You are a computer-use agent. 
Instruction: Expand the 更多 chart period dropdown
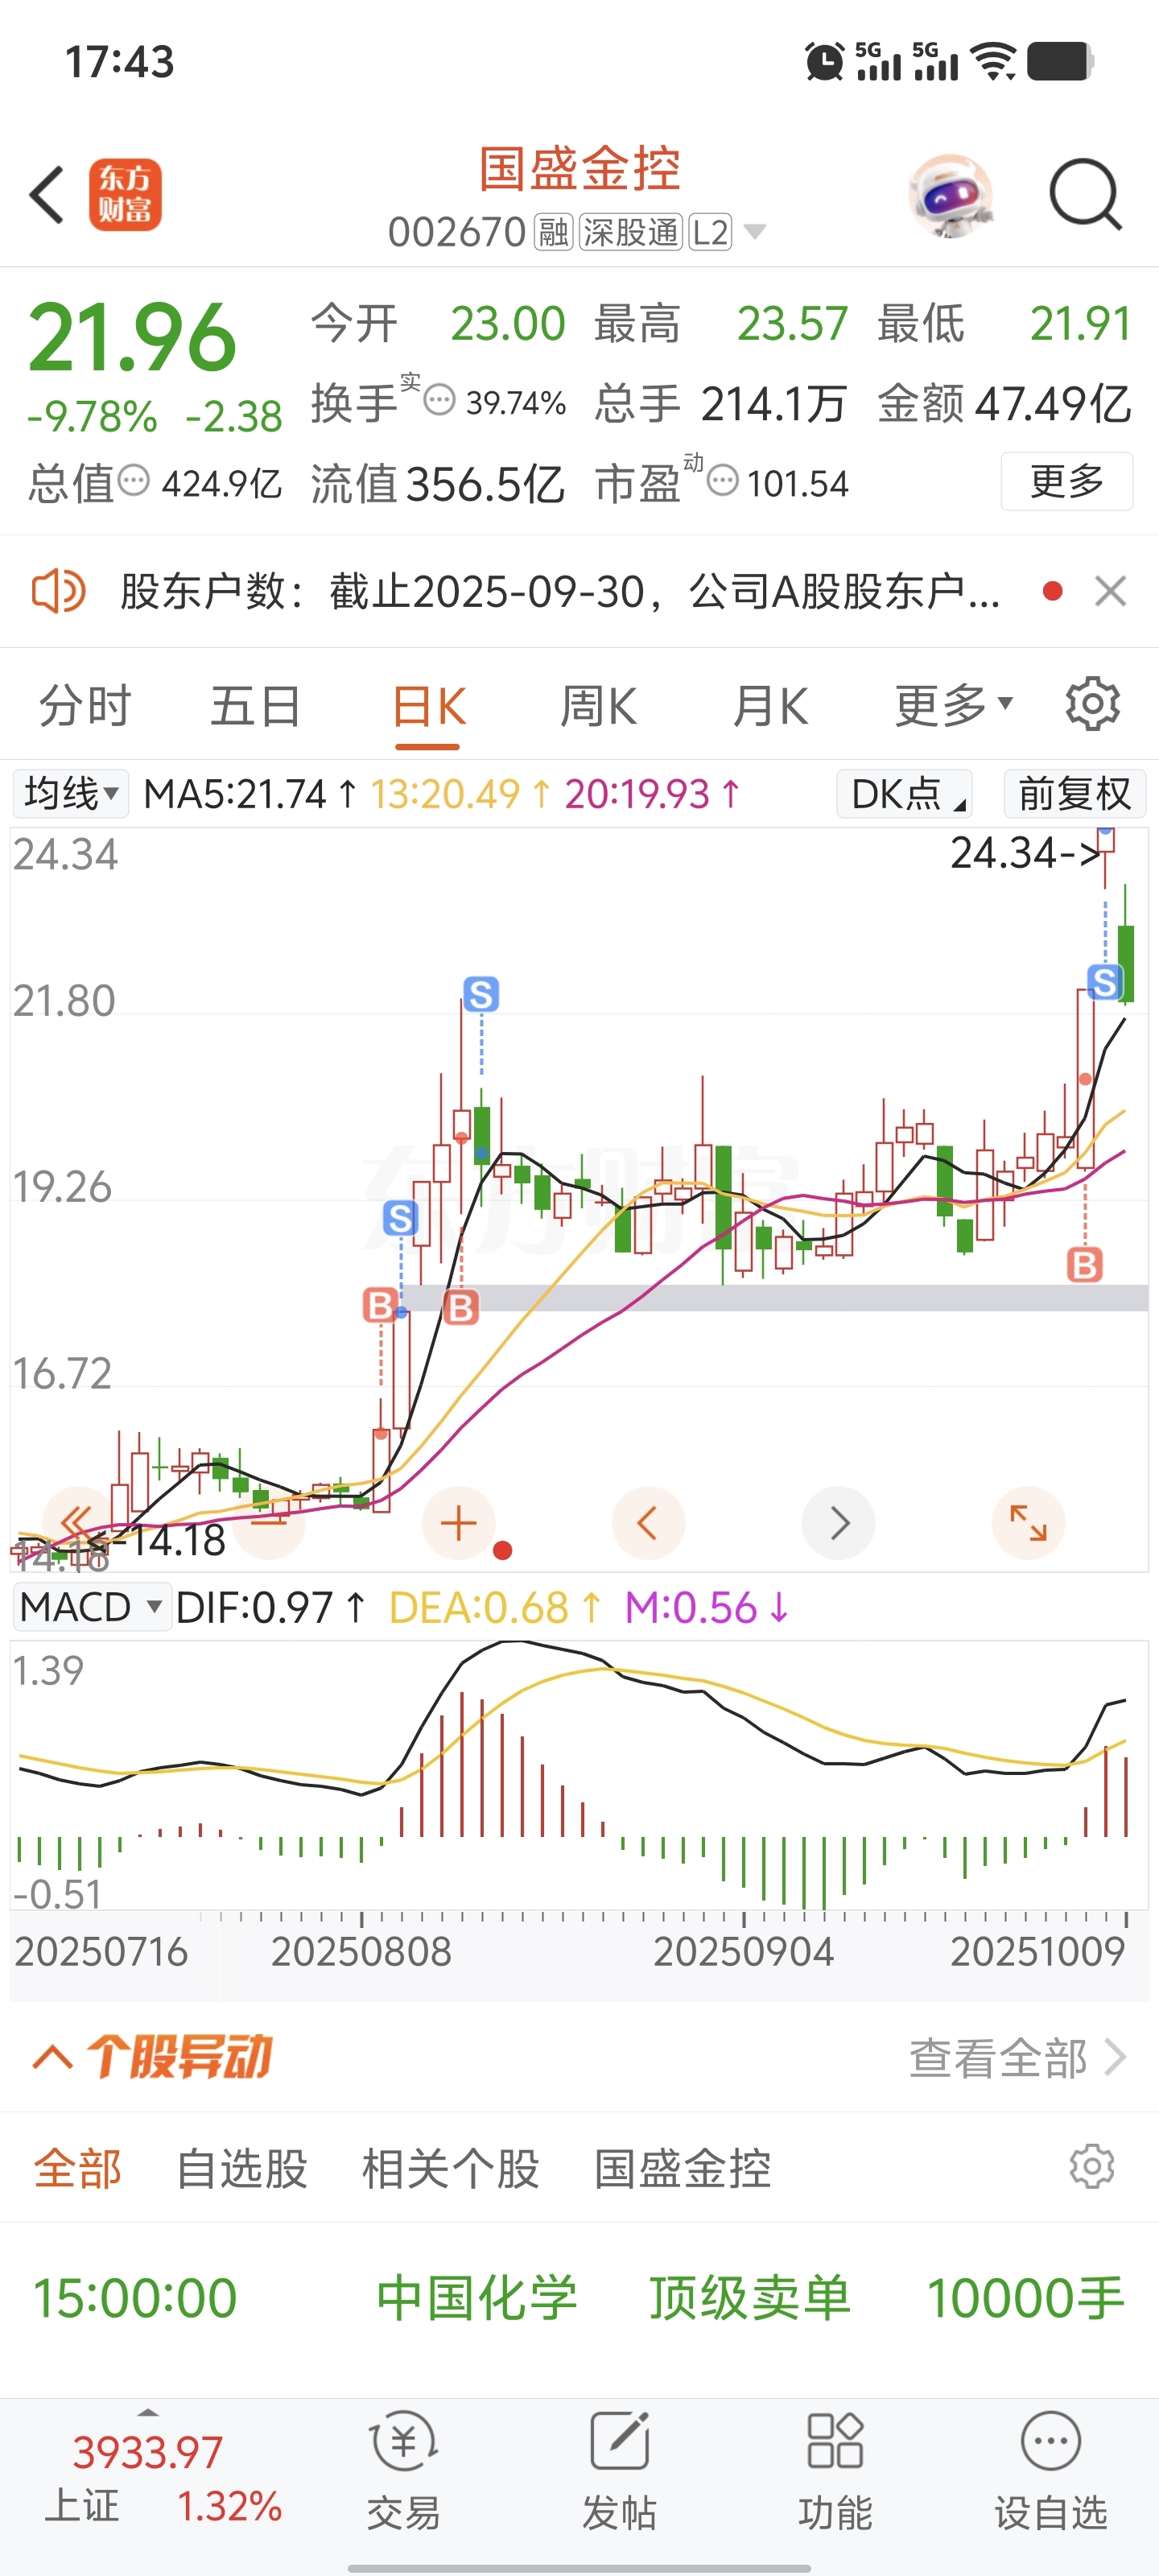(954, 706)
